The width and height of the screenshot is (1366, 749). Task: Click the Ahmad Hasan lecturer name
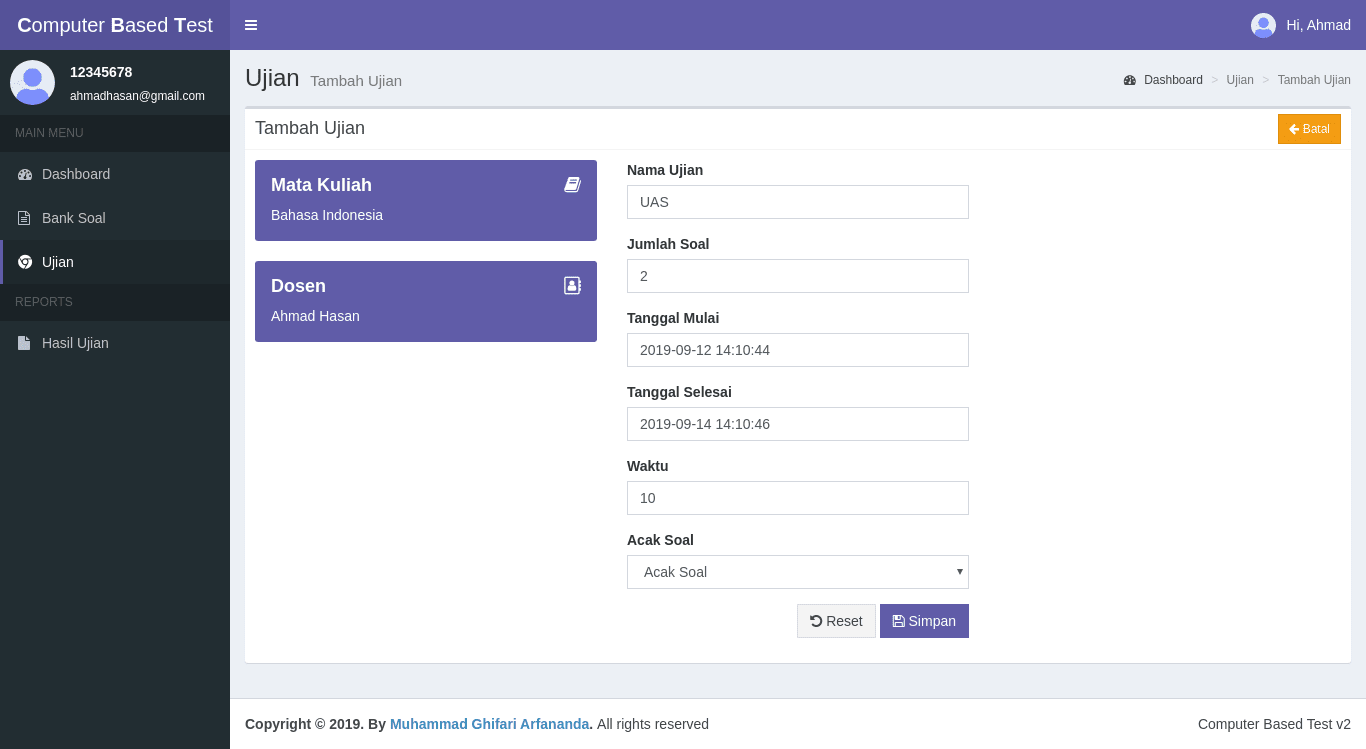point(315,316)
